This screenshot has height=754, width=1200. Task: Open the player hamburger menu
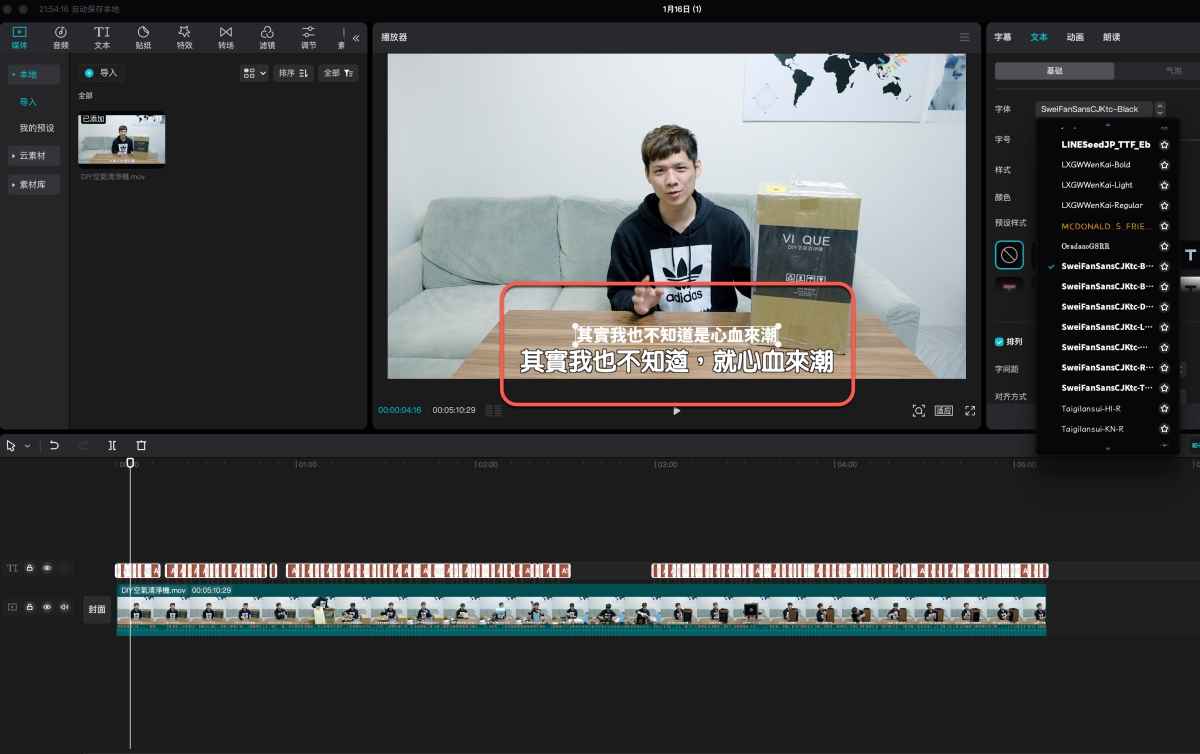[964, 37]
